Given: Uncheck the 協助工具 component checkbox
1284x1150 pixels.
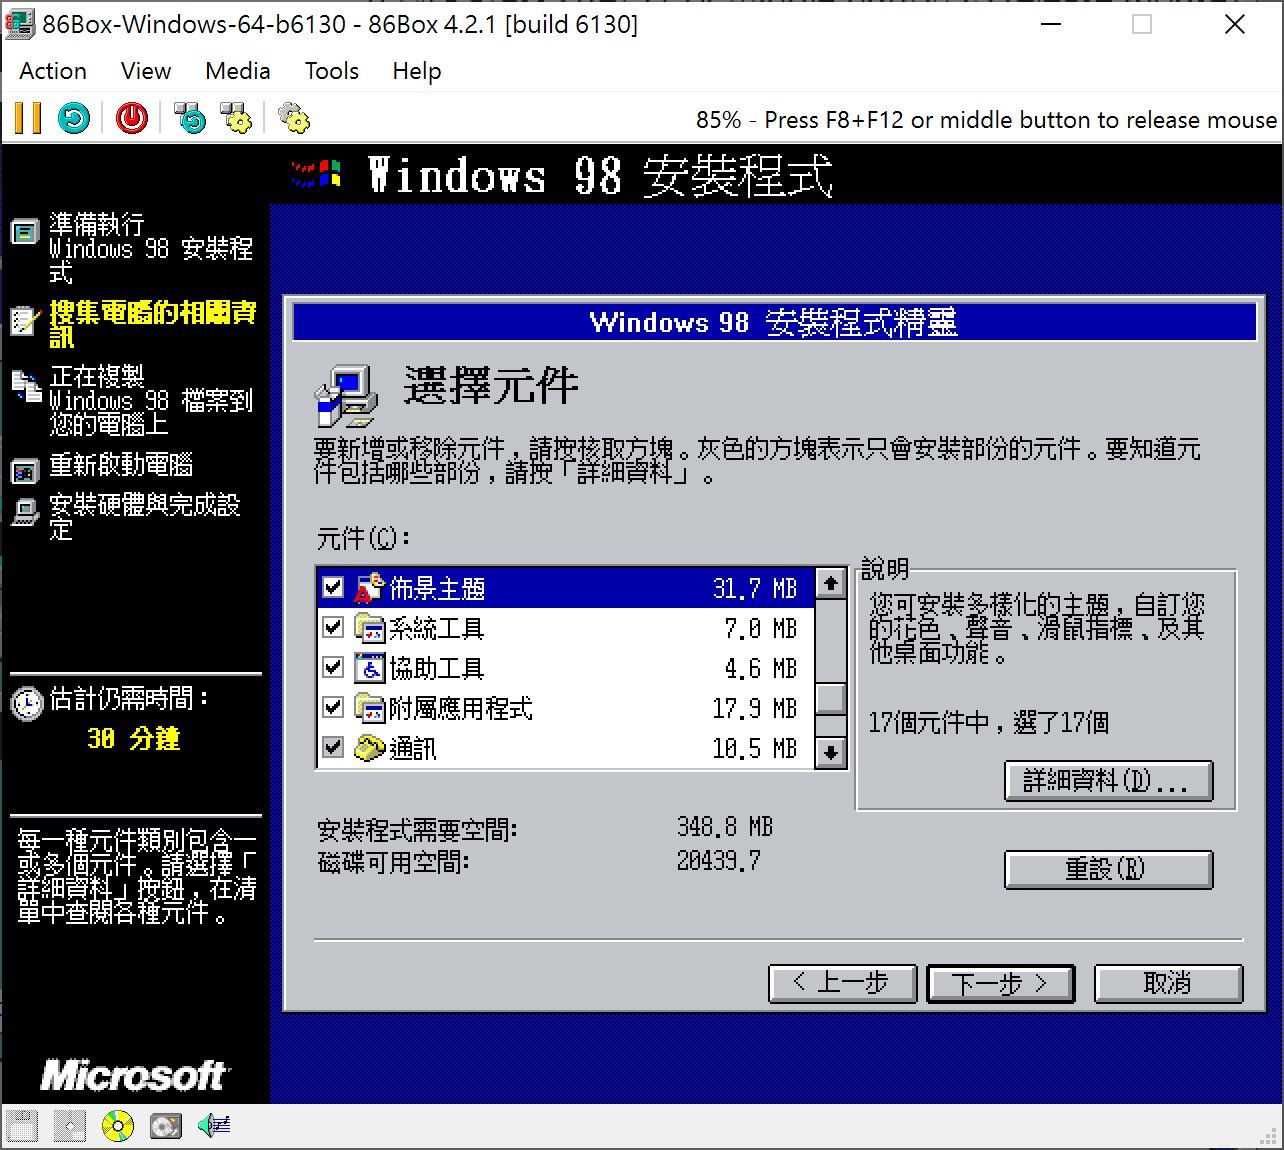Looking at the screenshot, I should [x=333, y=668].
